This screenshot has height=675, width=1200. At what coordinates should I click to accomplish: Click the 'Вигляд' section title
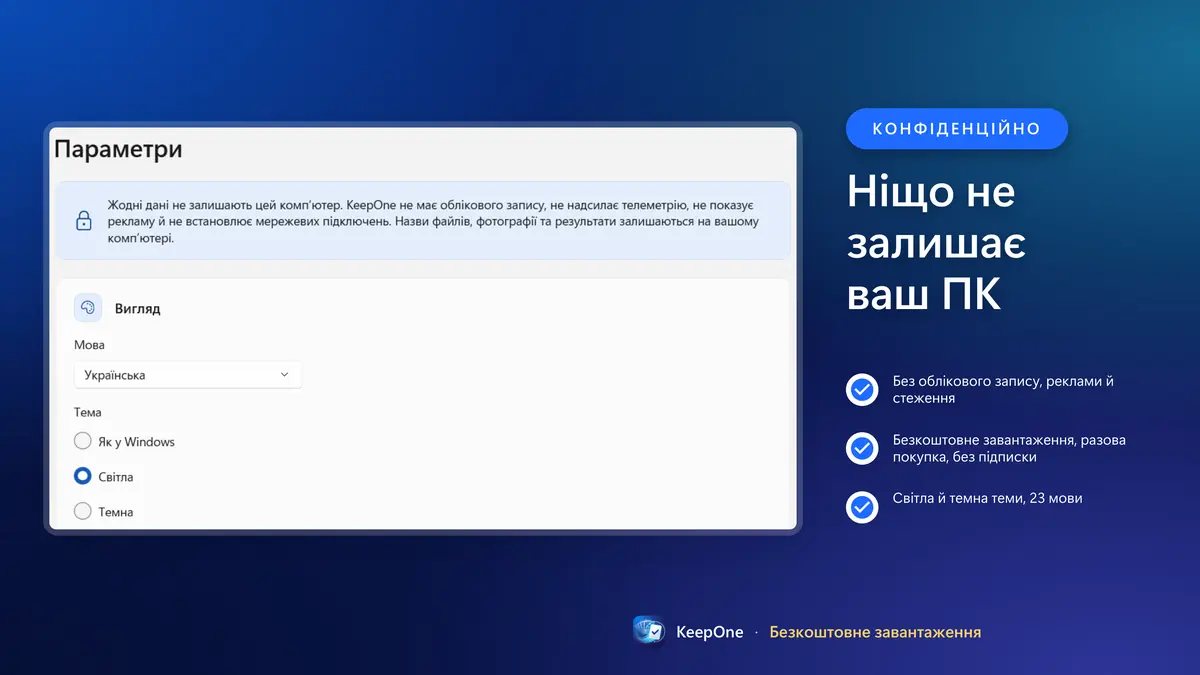(x=138, y=308)
